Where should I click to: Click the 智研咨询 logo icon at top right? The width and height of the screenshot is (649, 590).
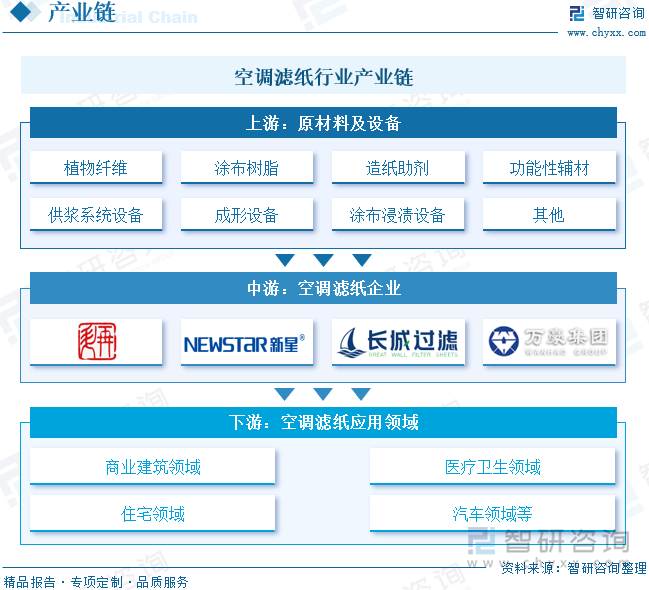pyautogui.click(x=577, y=13)
